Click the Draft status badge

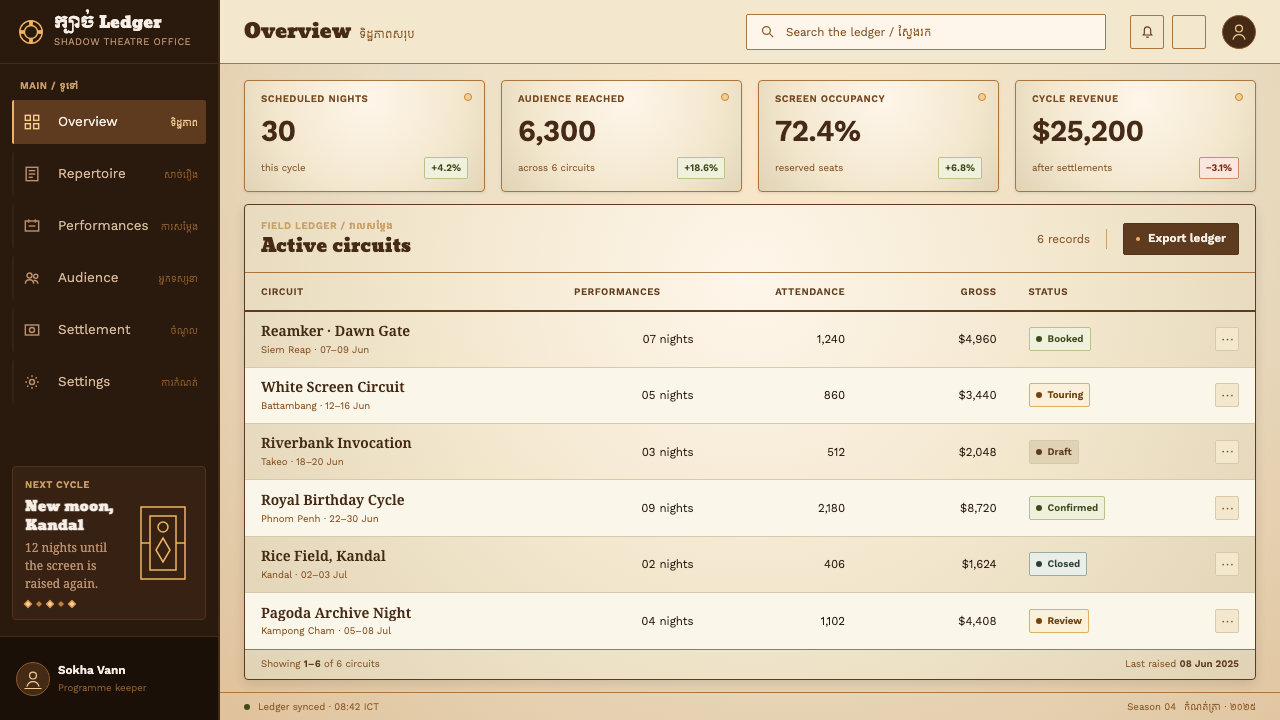click(1054, 452)
